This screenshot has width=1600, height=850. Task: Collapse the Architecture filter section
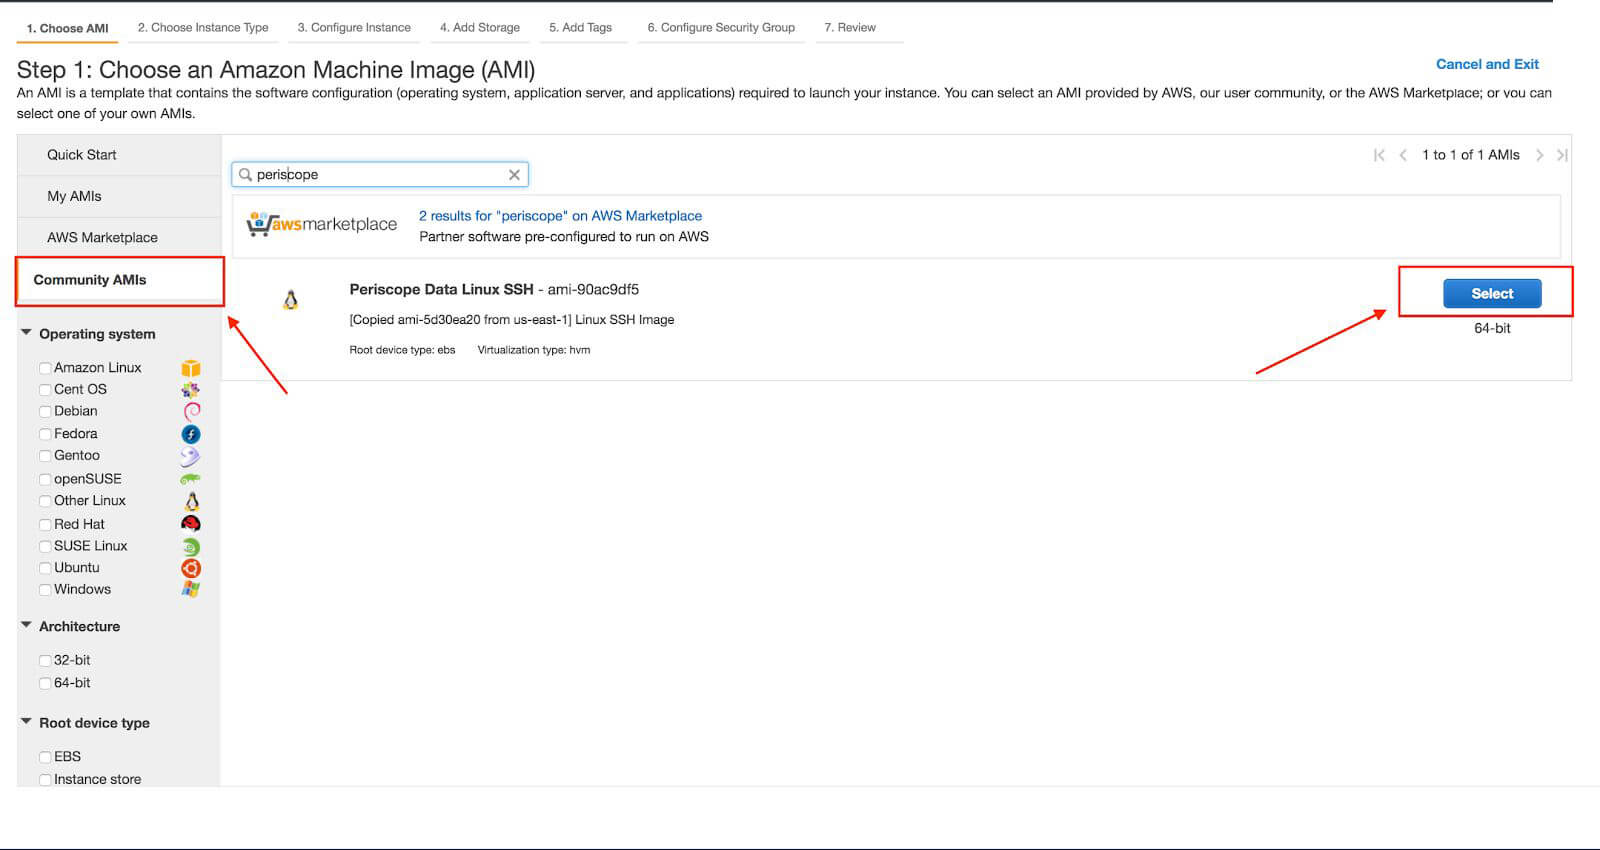pos(27,625)
